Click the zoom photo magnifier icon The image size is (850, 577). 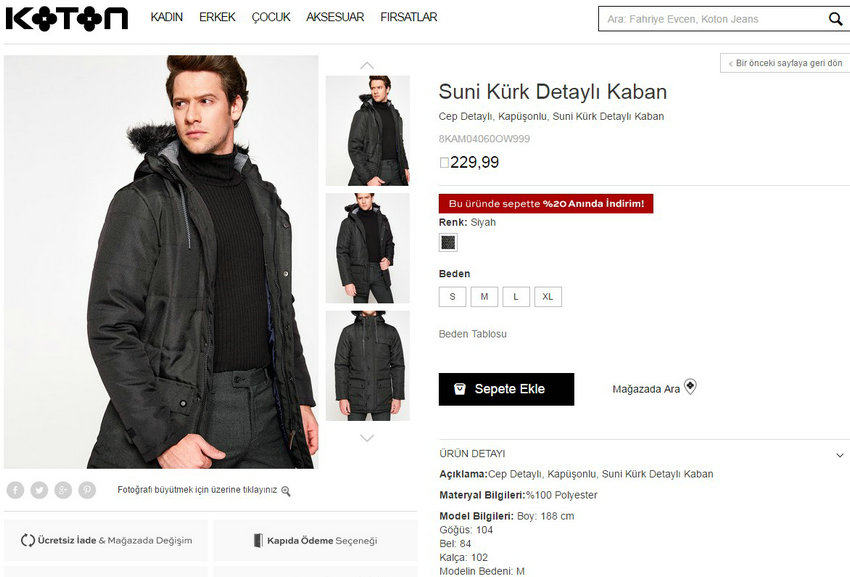[286, 491]
